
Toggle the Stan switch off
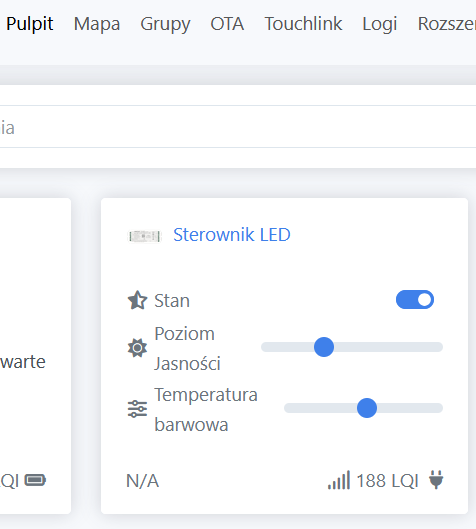click(x=415, y=300)
